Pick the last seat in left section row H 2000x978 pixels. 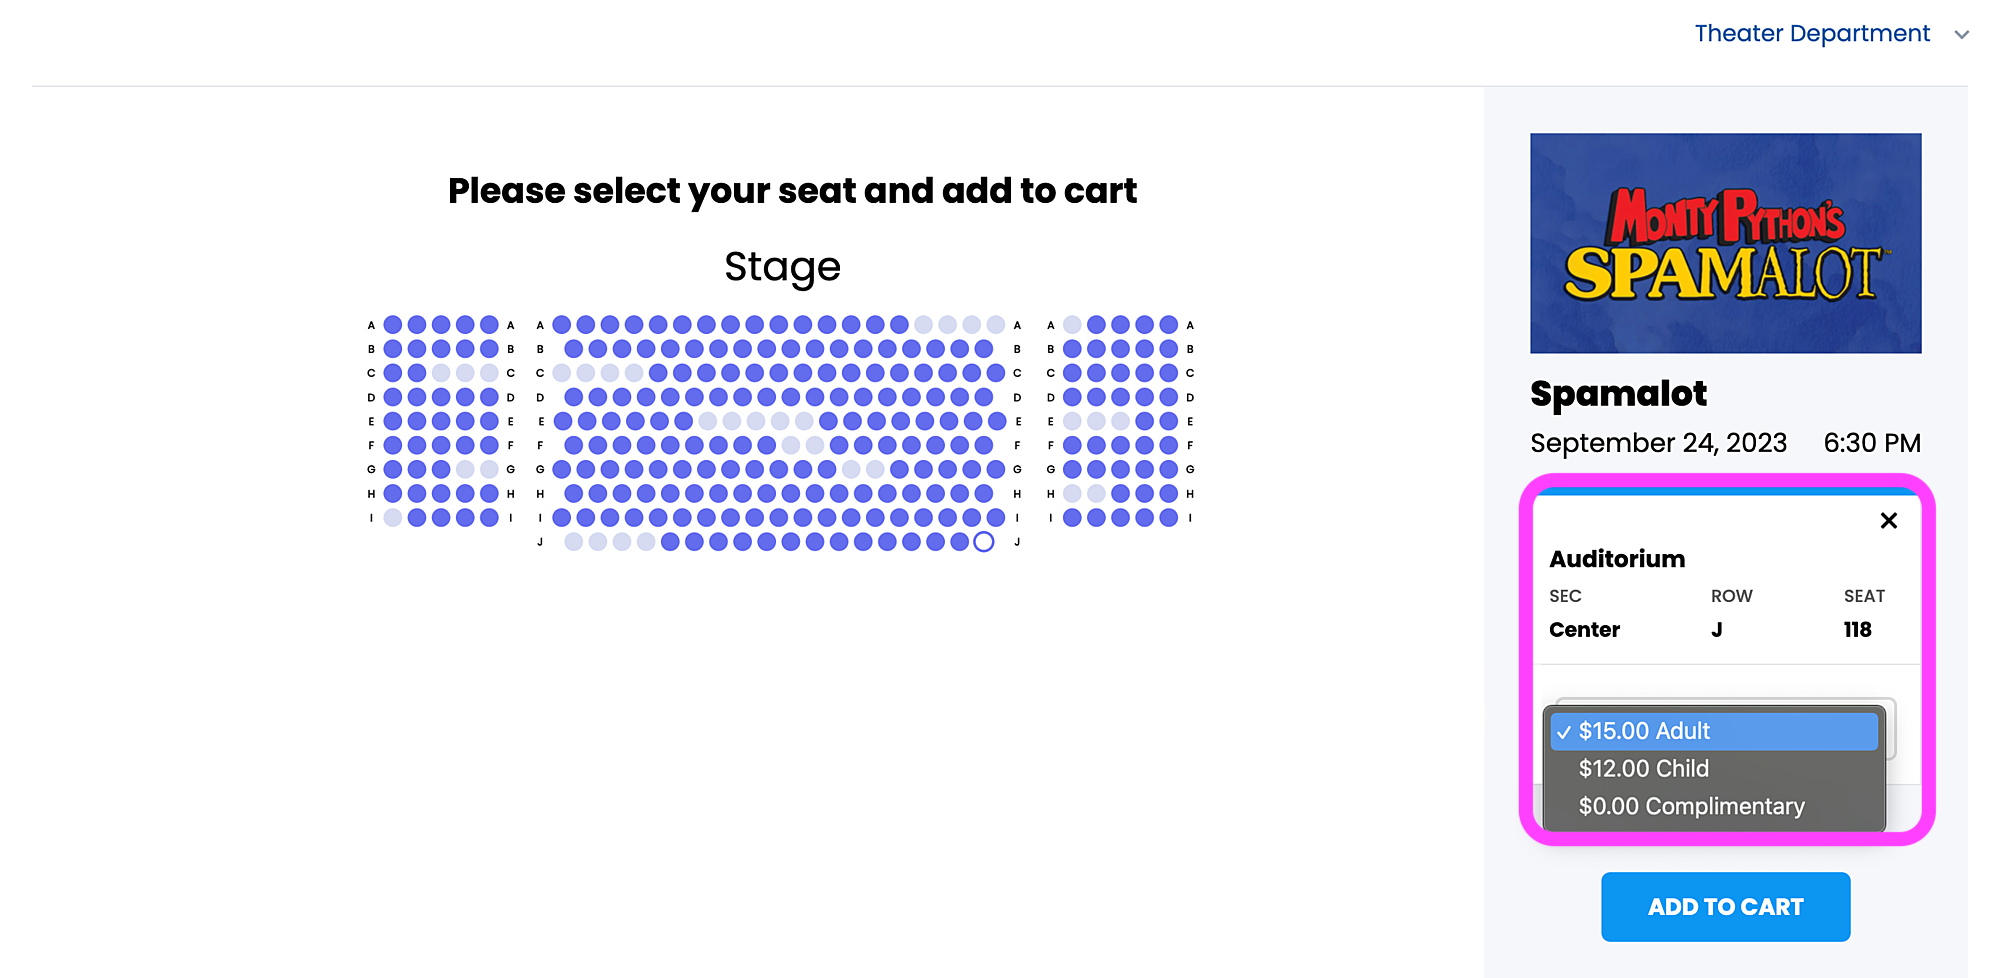coord(489,494)
